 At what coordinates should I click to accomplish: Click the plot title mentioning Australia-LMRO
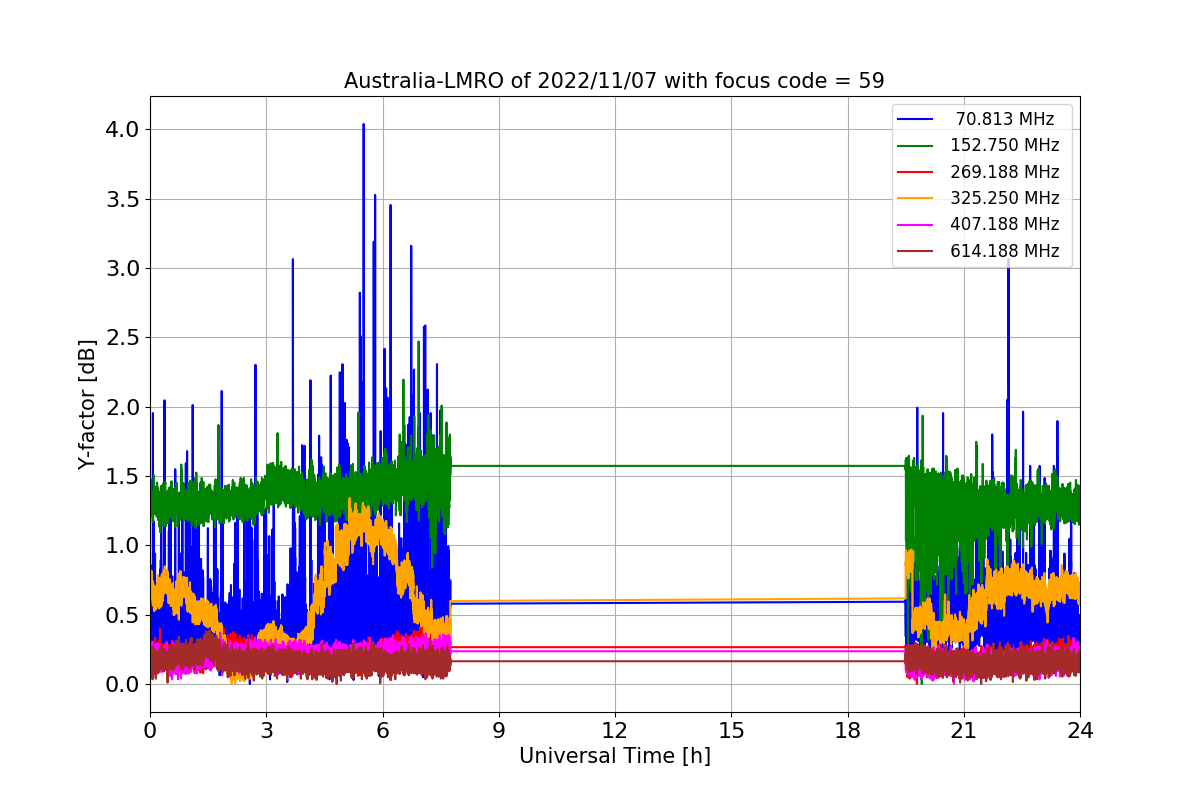pyautogui.click(x=614, y=81)
